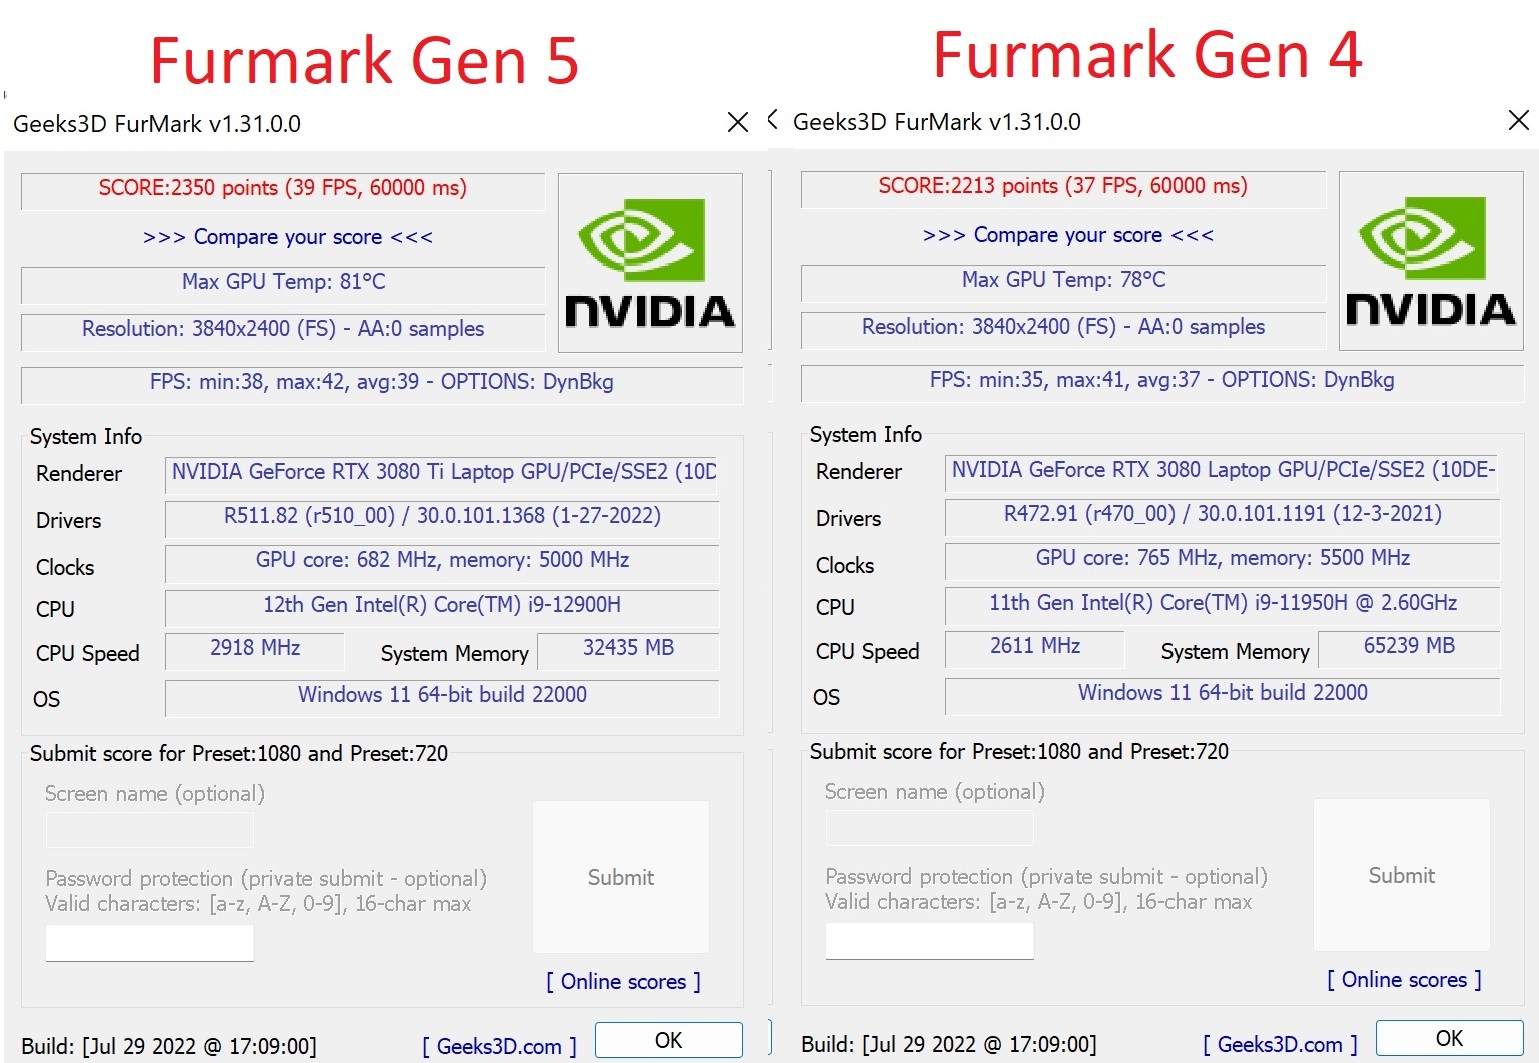Screen dimensions: 1539x1063
Task: Focus Screen name field in right window
Action: [x=930, y=828]
